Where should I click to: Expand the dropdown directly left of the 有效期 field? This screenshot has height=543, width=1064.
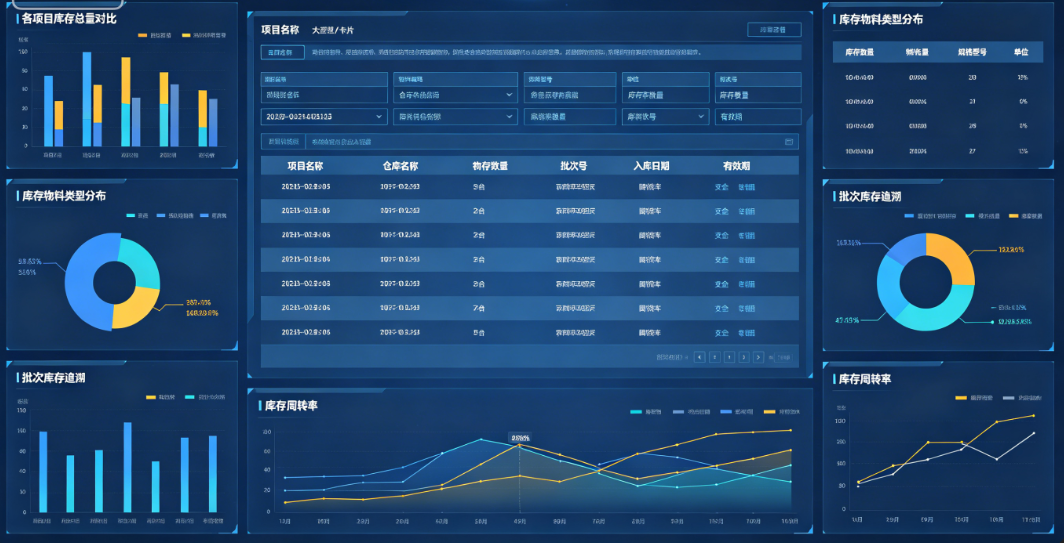665,117
